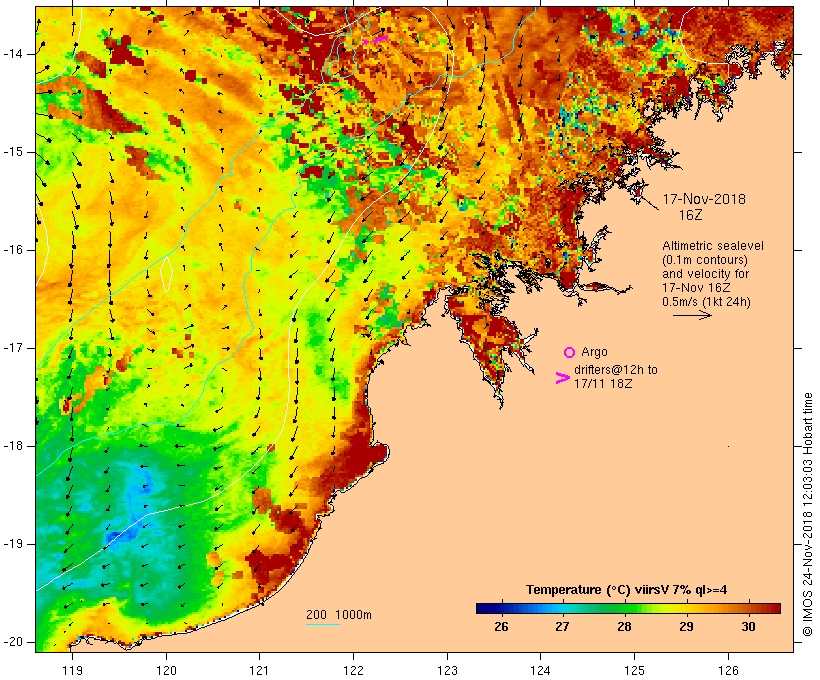Image resolution: width=820 pixels, height=680 pixels.
Task: Click longitude axis label '123'
Action: click(447, 670)
